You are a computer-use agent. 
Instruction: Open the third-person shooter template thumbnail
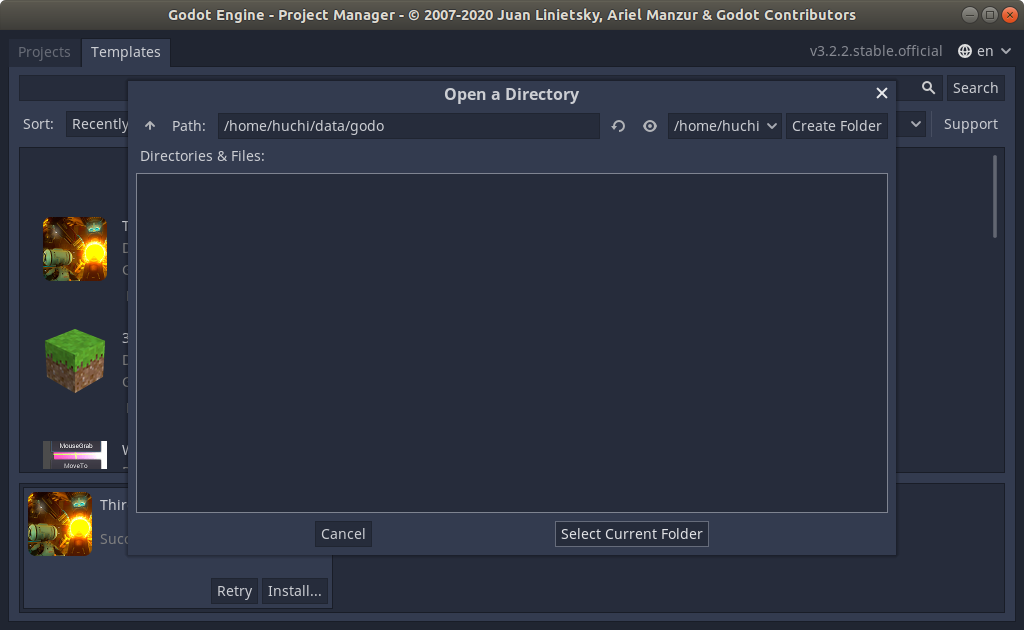pyautogui.click(x=75, y=249)
